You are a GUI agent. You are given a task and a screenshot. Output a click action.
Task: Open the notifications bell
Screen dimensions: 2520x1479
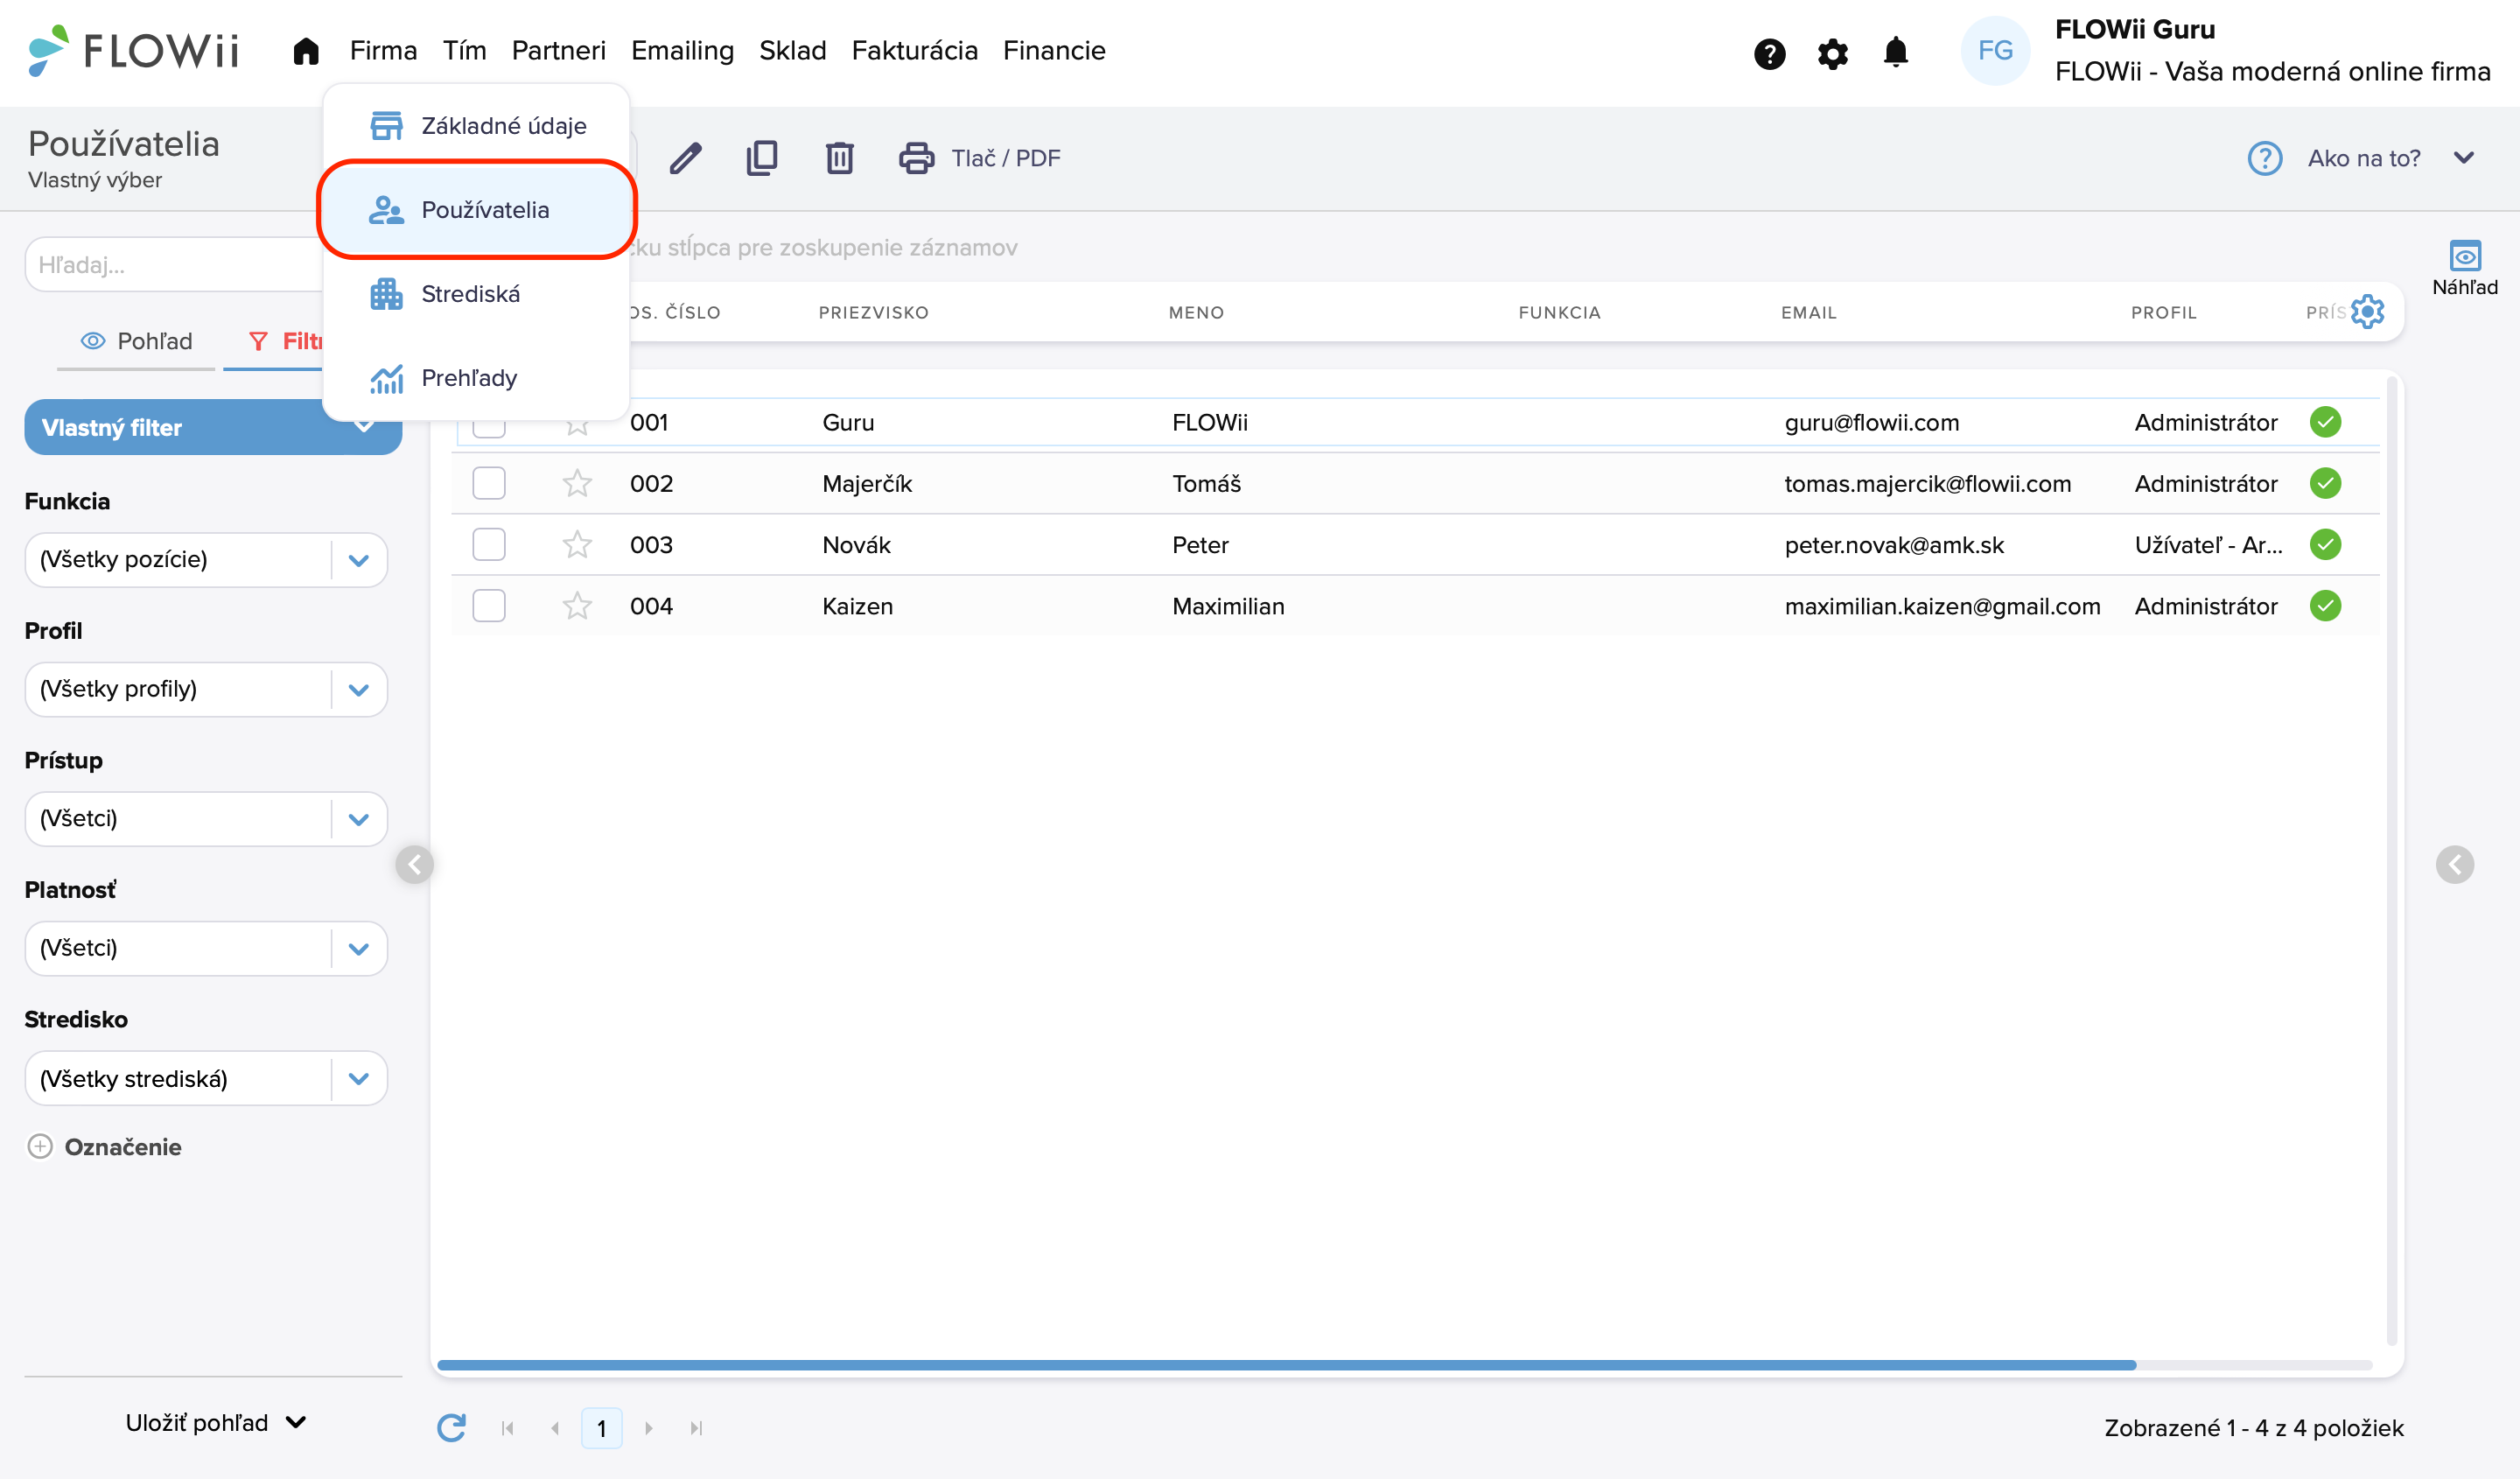1895,52
